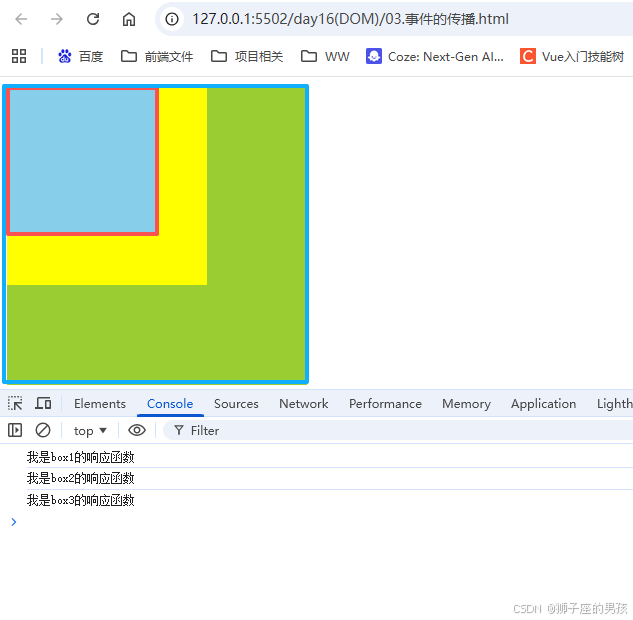Open the WW bookmark folder
Screen dimensions: 633x620
click(x=325, y=56)
